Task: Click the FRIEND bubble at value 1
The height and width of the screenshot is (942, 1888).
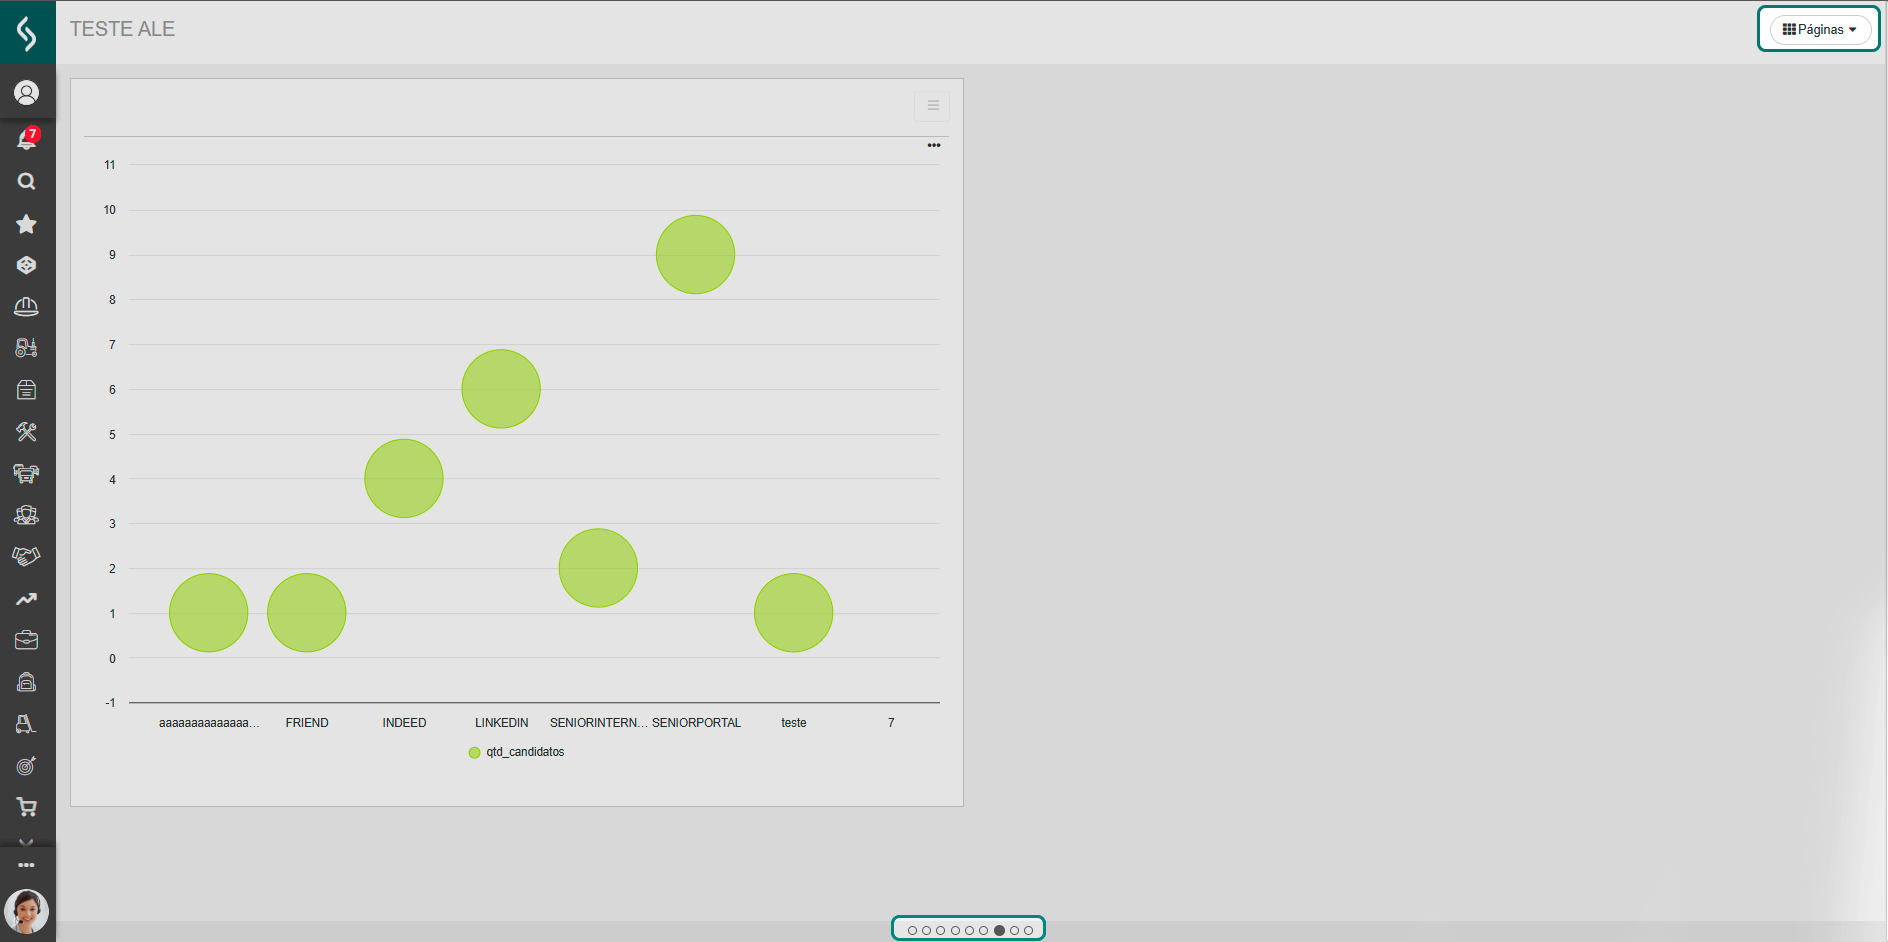Action: point(307,613)
